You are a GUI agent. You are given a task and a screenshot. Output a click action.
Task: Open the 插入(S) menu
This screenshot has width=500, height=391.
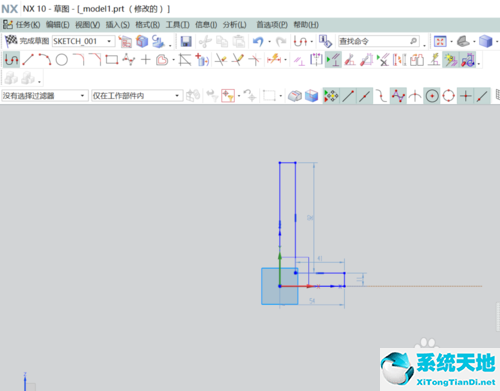point(118,25)
